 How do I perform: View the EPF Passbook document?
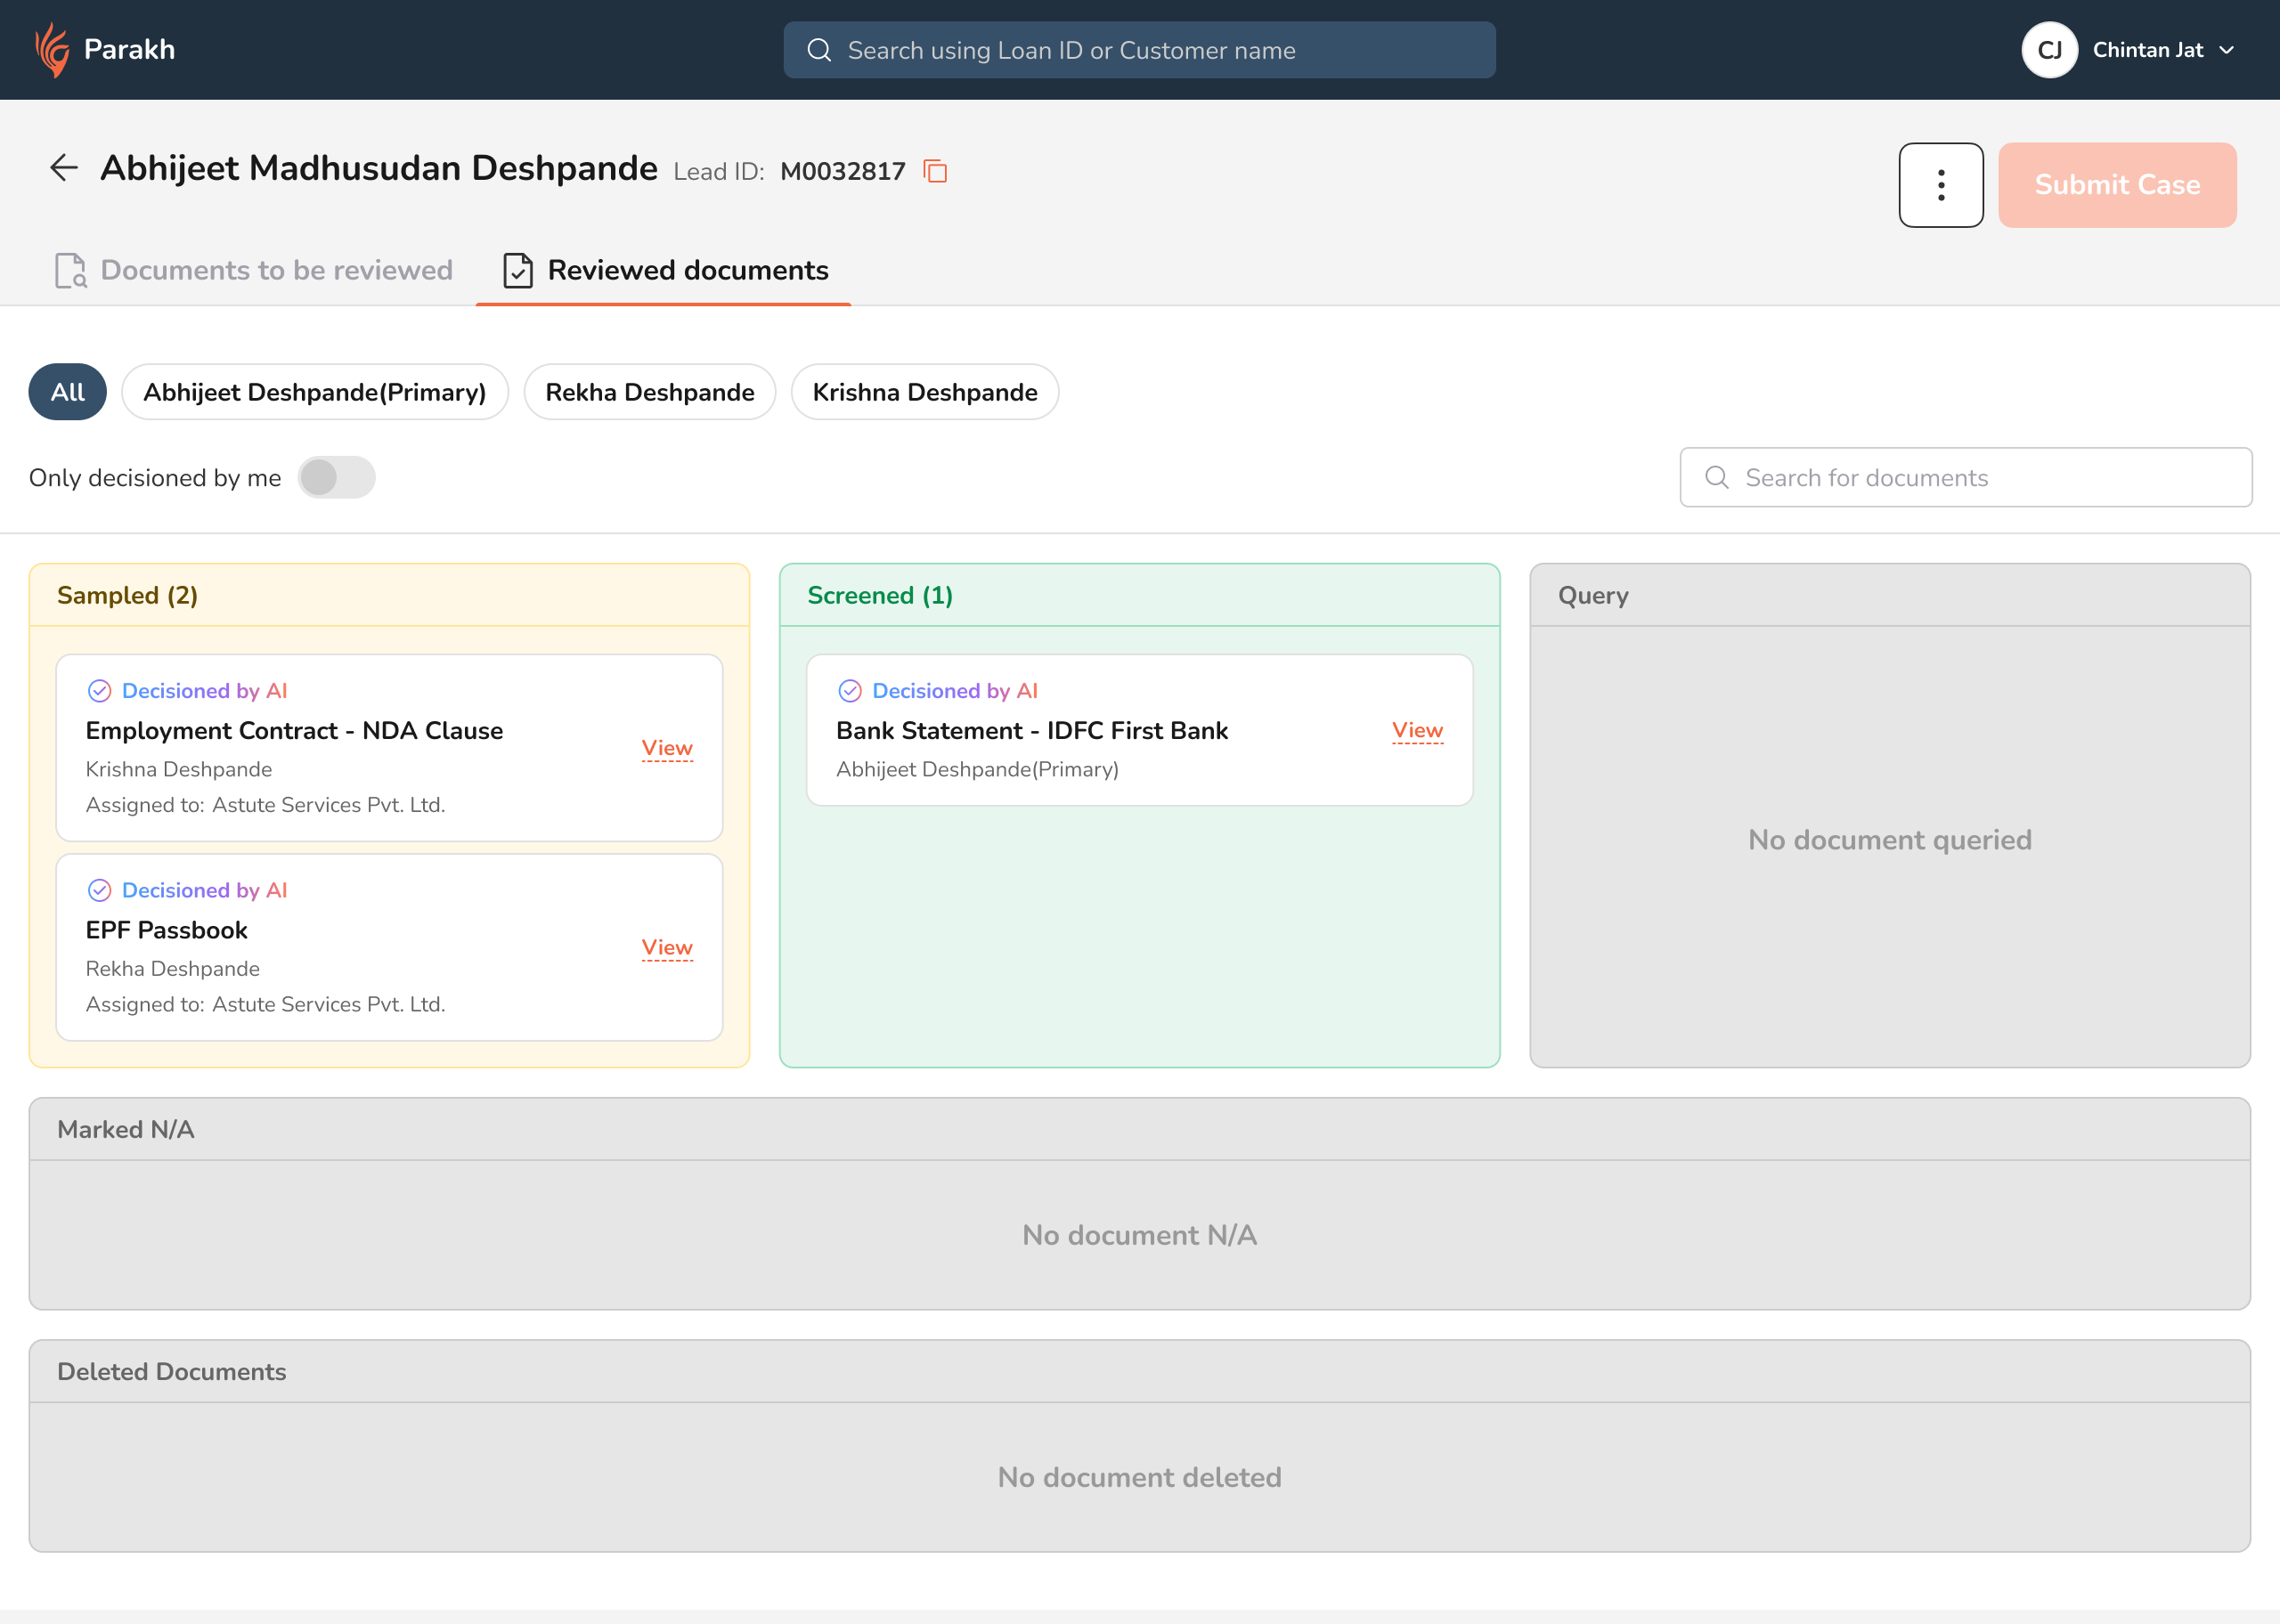667,947
